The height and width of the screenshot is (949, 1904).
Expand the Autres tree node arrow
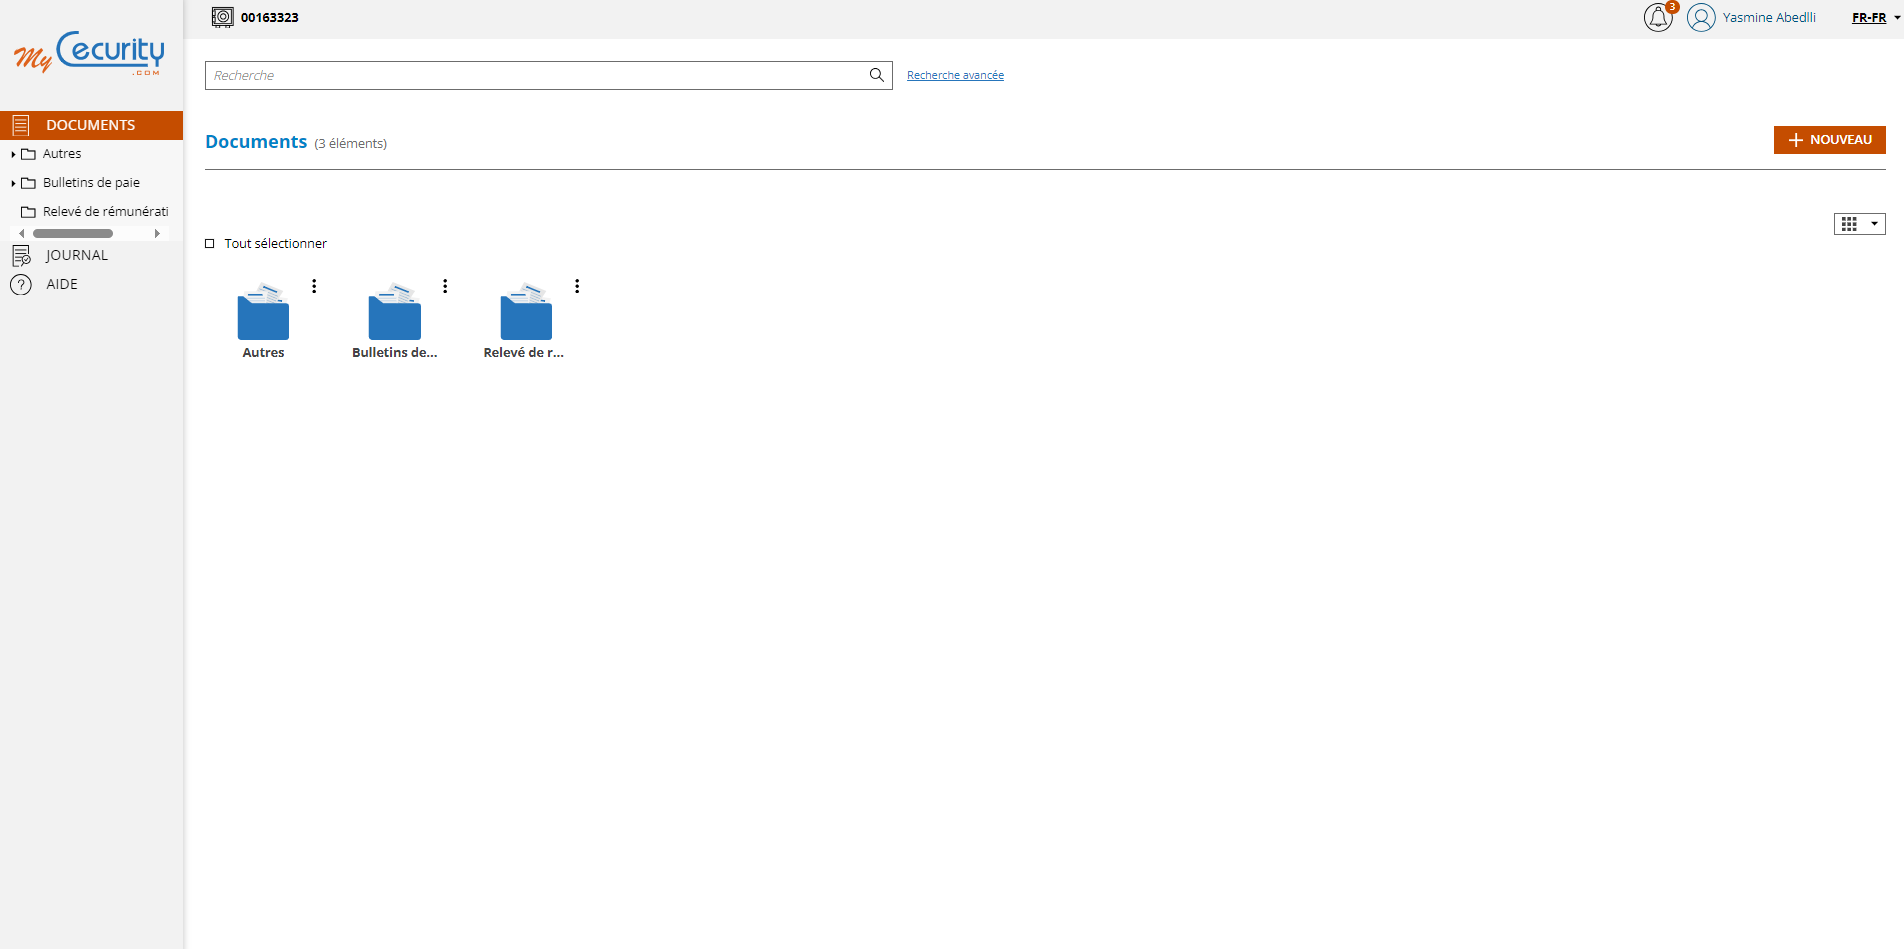[13, 154]
